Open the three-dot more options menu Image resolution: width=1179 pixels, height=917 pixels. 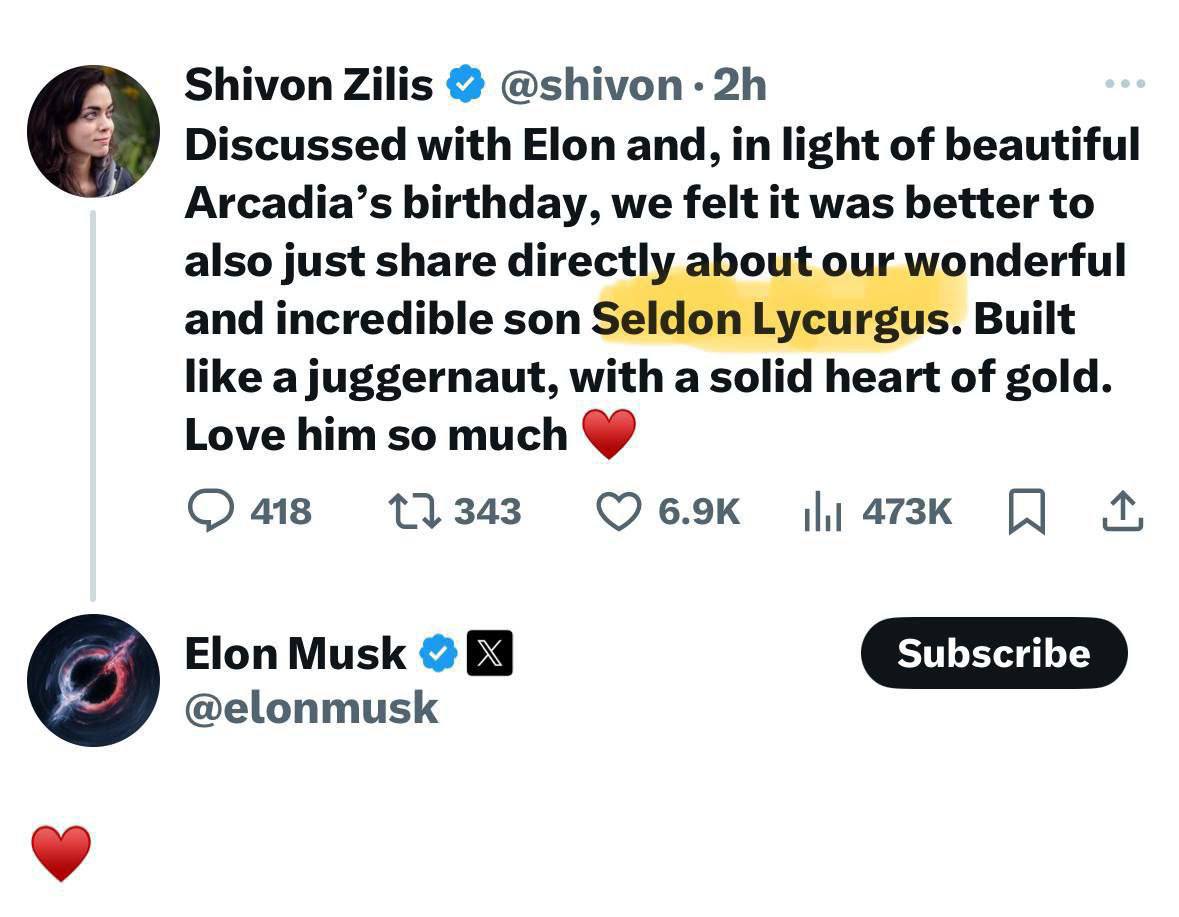[1124, 84]
